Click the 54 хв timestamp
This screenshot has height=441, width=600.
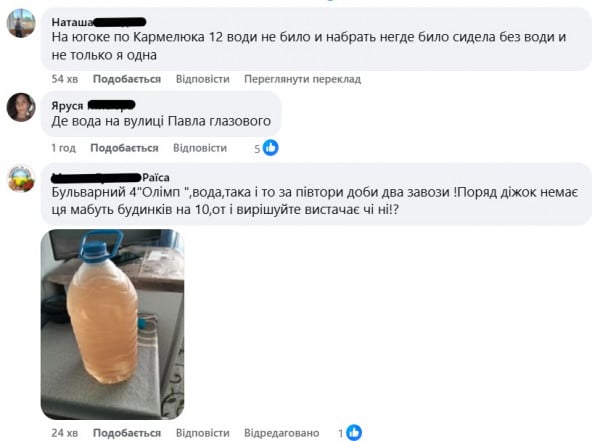coord(65,79)
